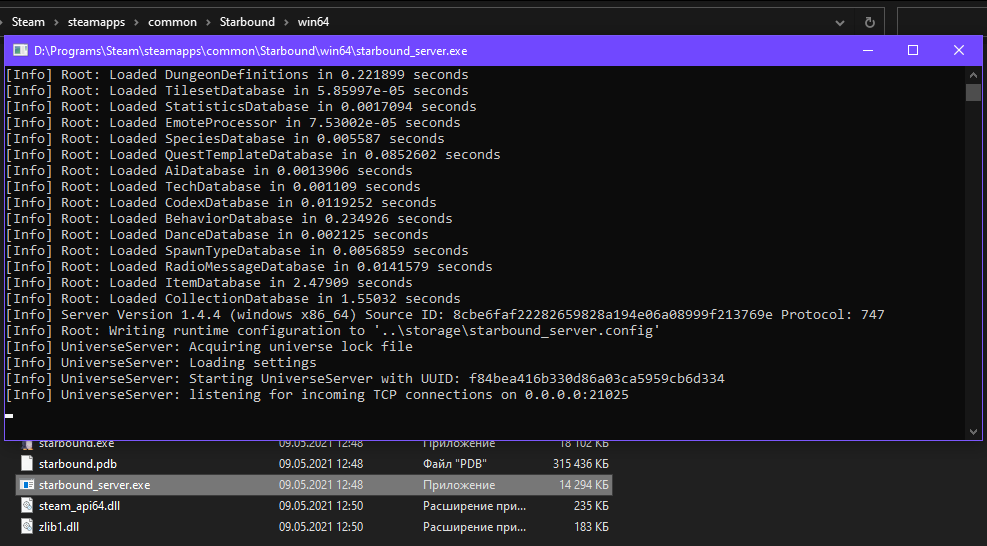Image resolution: width=987 pixels, height=546 pixels.
Task: Click the Loaded BehaviorDatabase log line
Action: pyautogui.click(x=229, y=219)
